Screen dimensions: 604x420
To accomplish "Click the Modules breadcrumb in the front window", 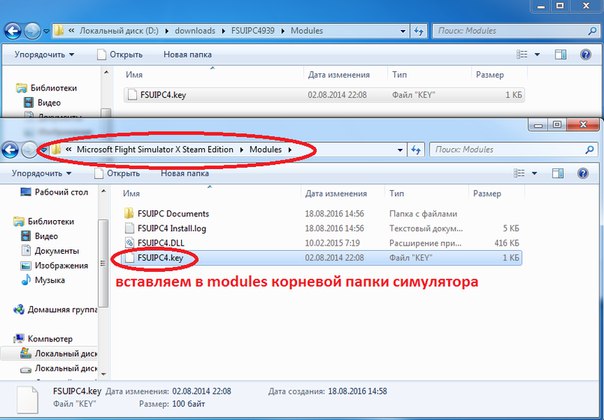I will tap(265, 150).
